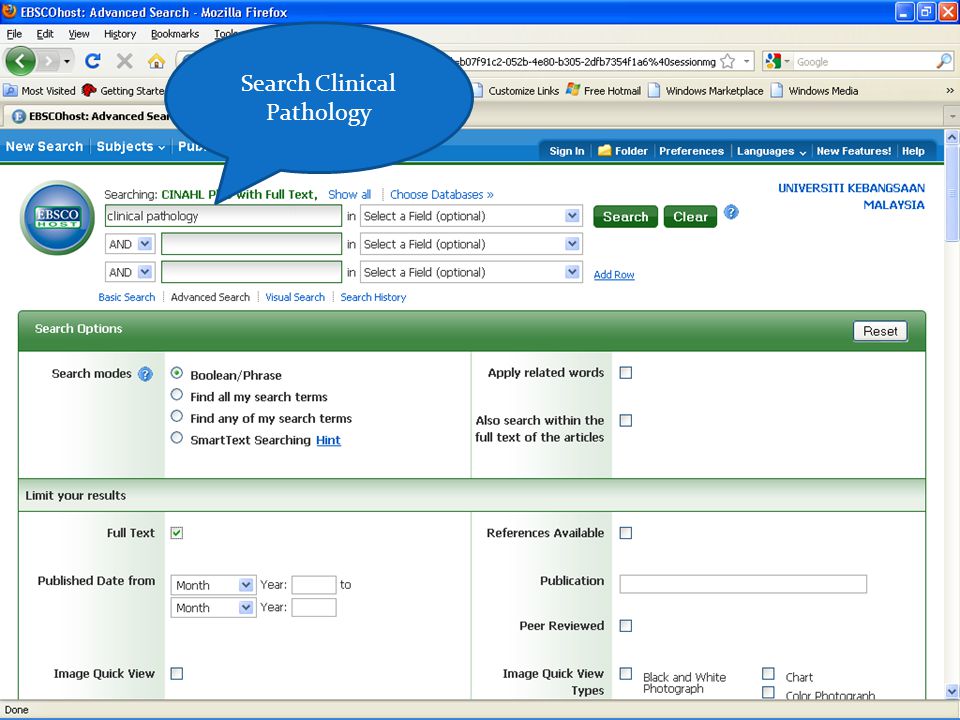The image size is (960, 720).
Task: Click the Firefox Back navigation button
Action: [x=20, y=61]
